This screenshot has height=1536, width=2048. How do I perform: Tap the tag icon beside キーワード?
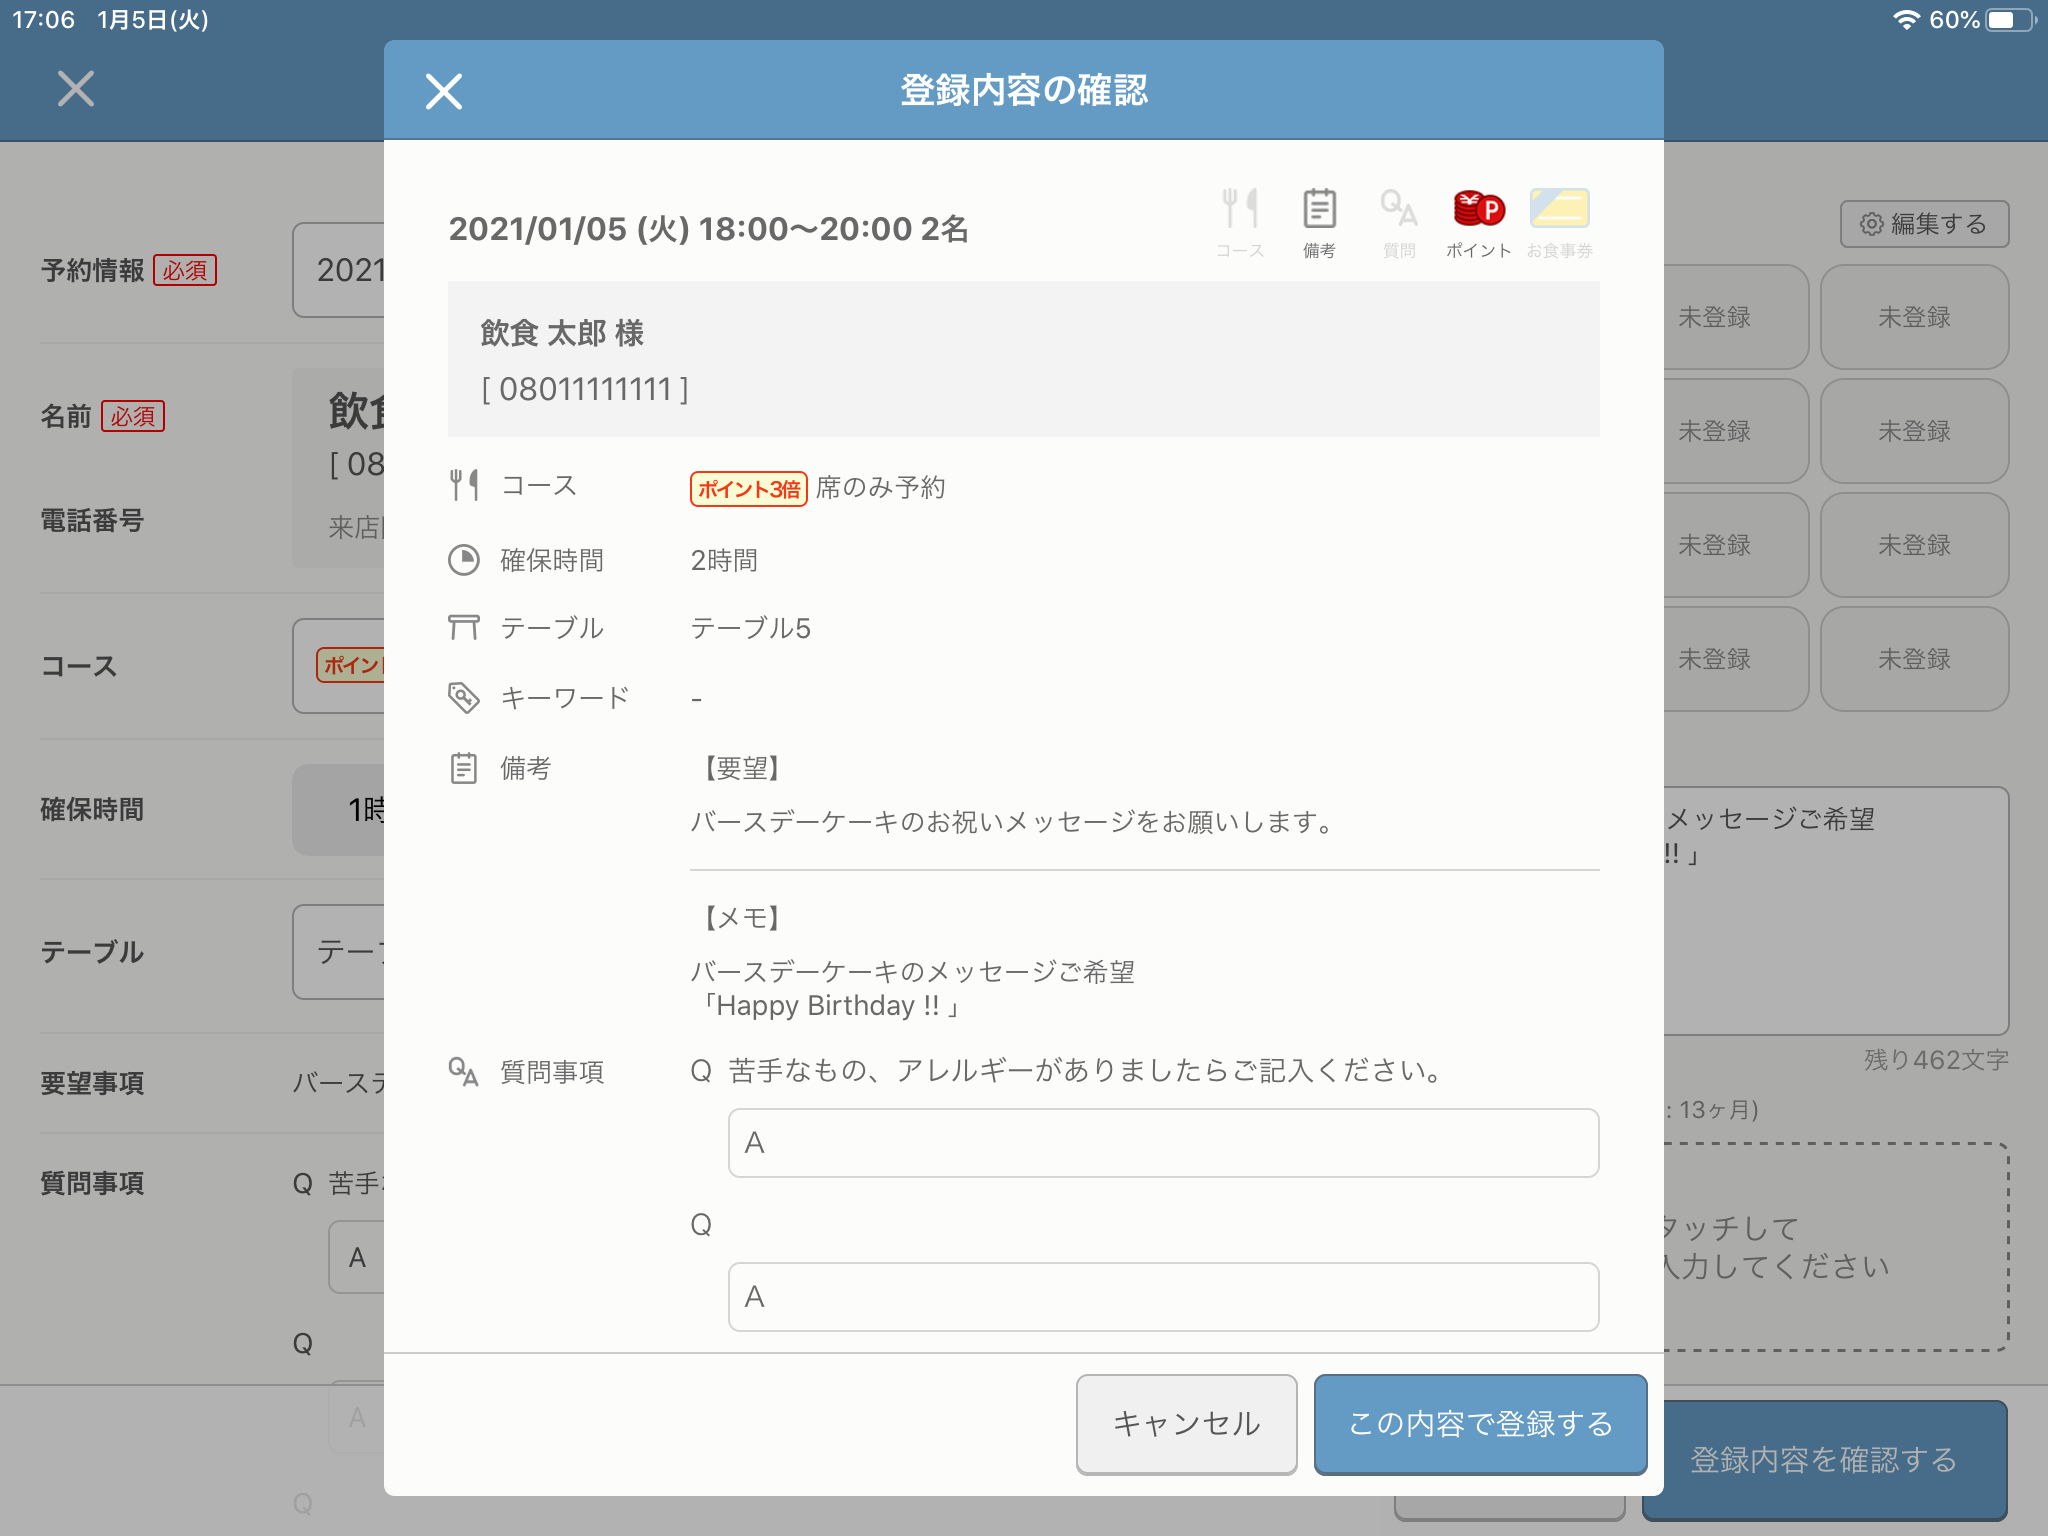464,697
